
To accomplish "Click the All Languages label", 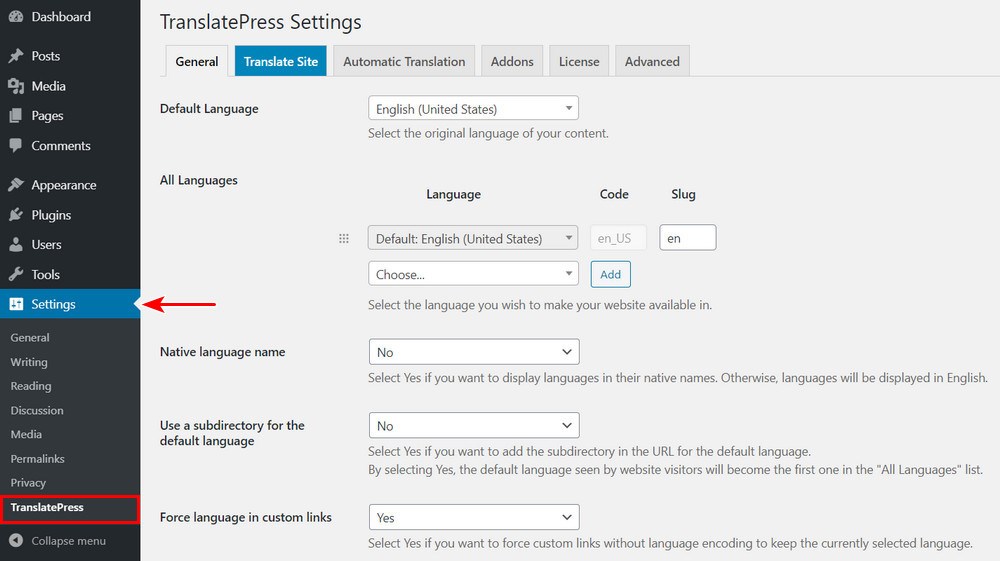I will pos(198,180).
